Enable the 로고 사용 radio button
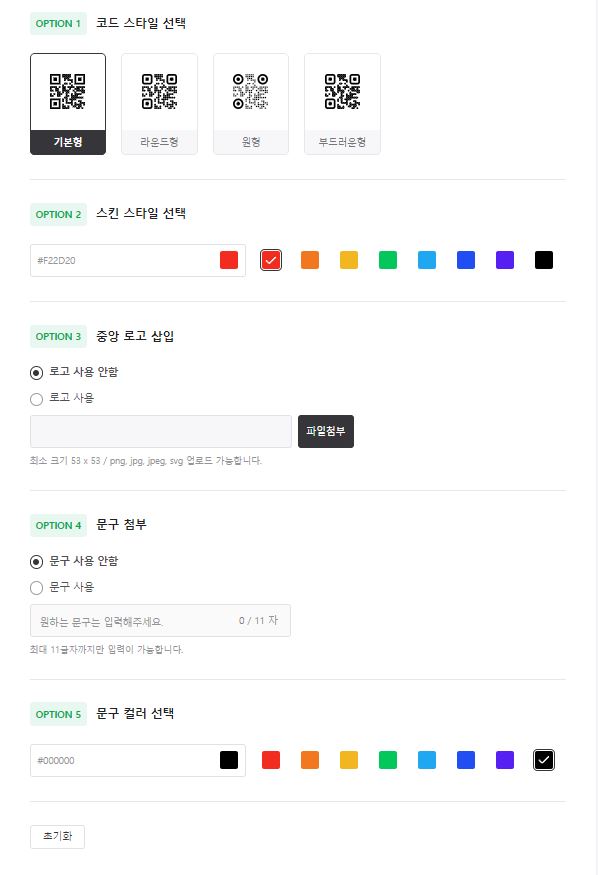 point(35,398)
